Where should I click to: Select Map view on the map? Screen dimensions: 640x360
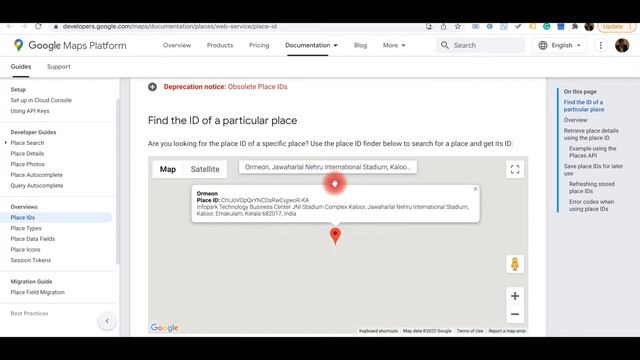tap(168, 169)
